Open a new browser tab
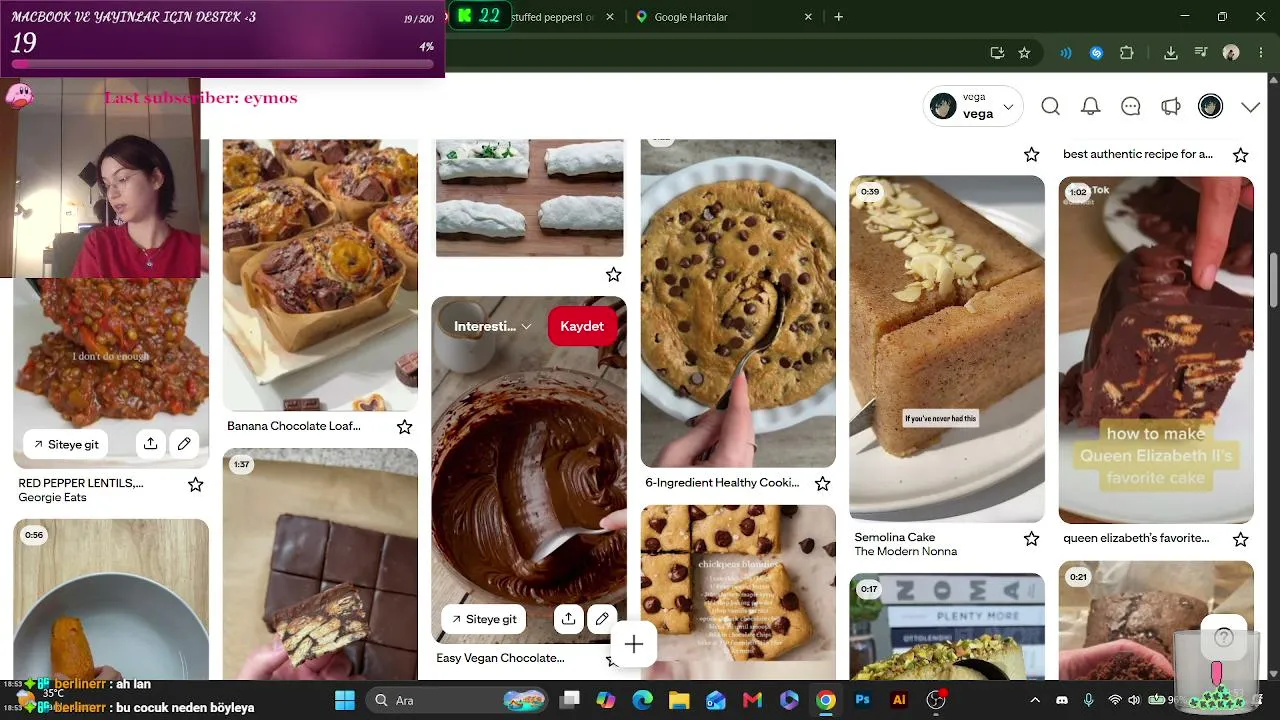The width and height of the screenshot is (1280, 720). point(839,17)
